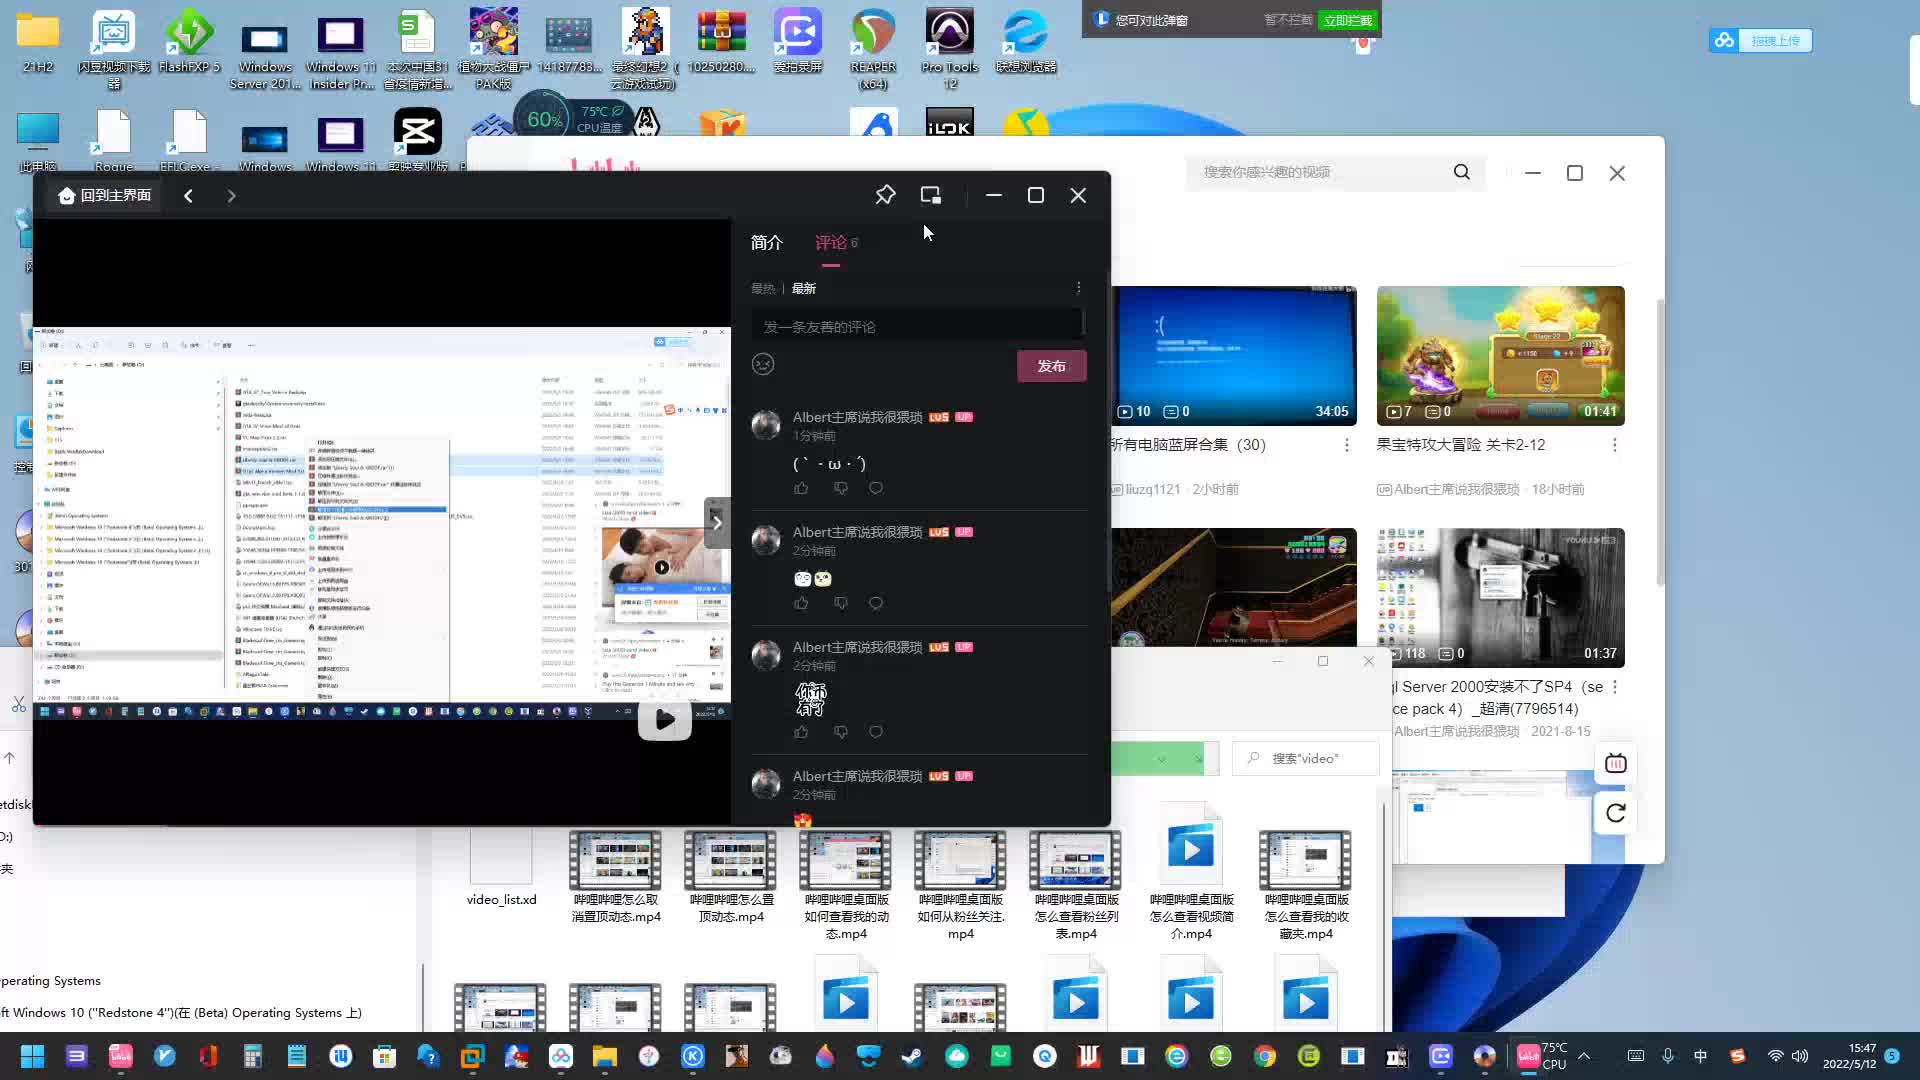The height and width of the screenshot is (1080, 1920).
Task: Reply to the second comment (2分钟前)
Action: pyautogui.click(x=876, y=603)
